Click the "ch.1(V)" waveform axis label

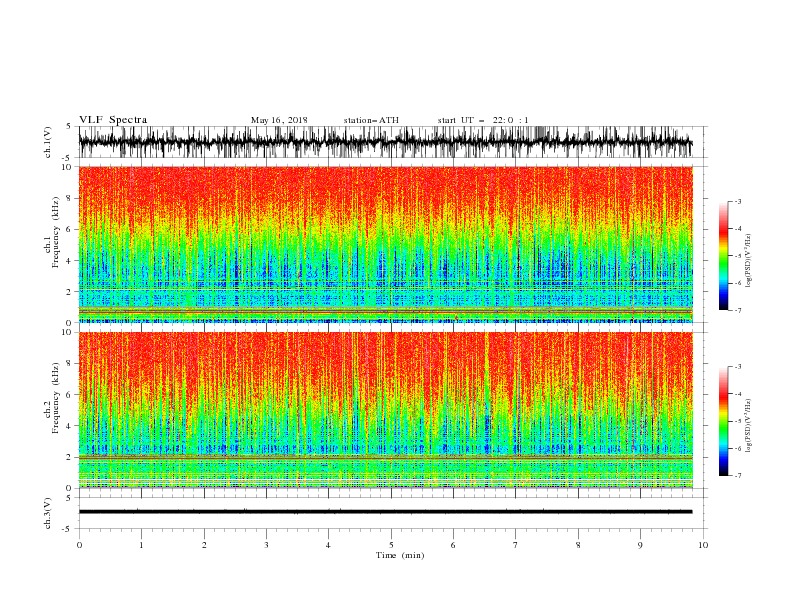pyautogui.click(x=48, y=142)
